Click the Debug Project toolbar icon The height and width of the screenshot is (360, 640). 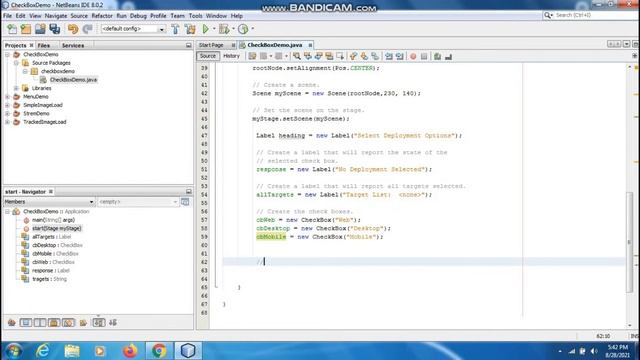(x=224, y=29)
